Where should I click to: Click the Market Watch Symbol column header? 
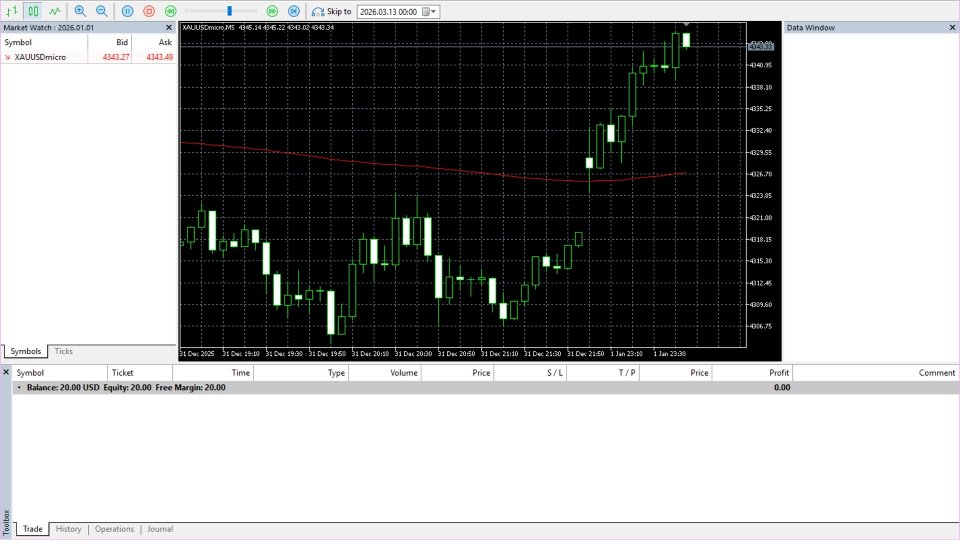pos(18,42)
